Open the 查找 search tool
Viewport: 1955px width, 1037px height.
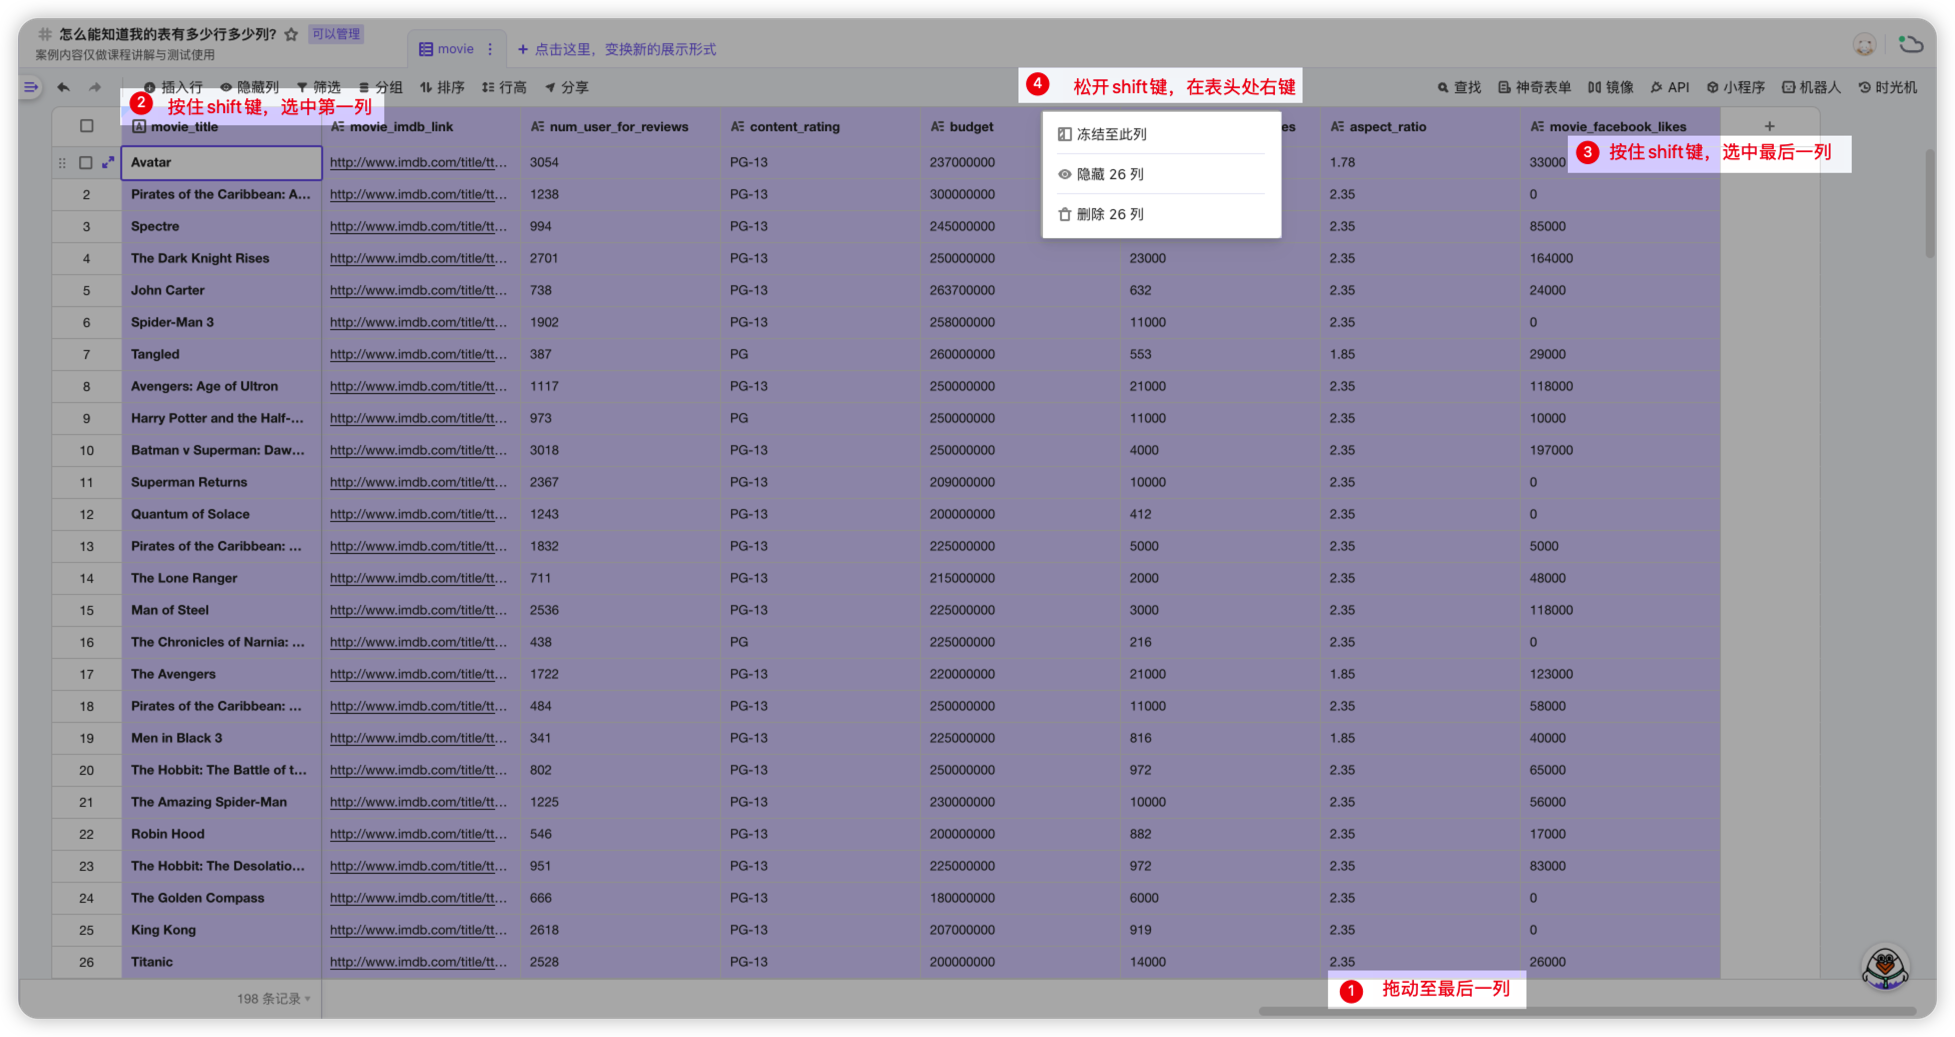pos(1459,87)
